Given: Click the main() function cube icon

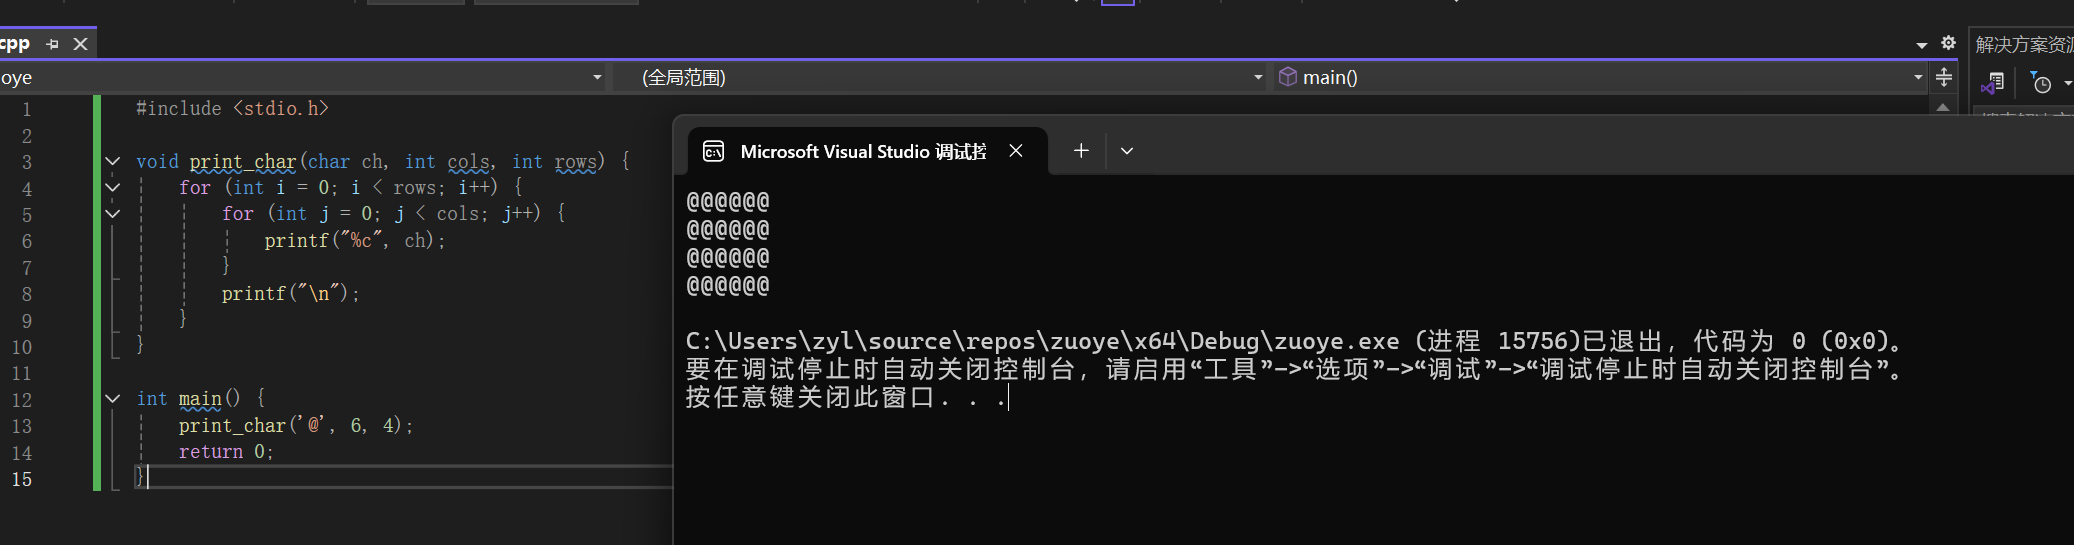Looking at the screenshot, I should click(1288, 77).
